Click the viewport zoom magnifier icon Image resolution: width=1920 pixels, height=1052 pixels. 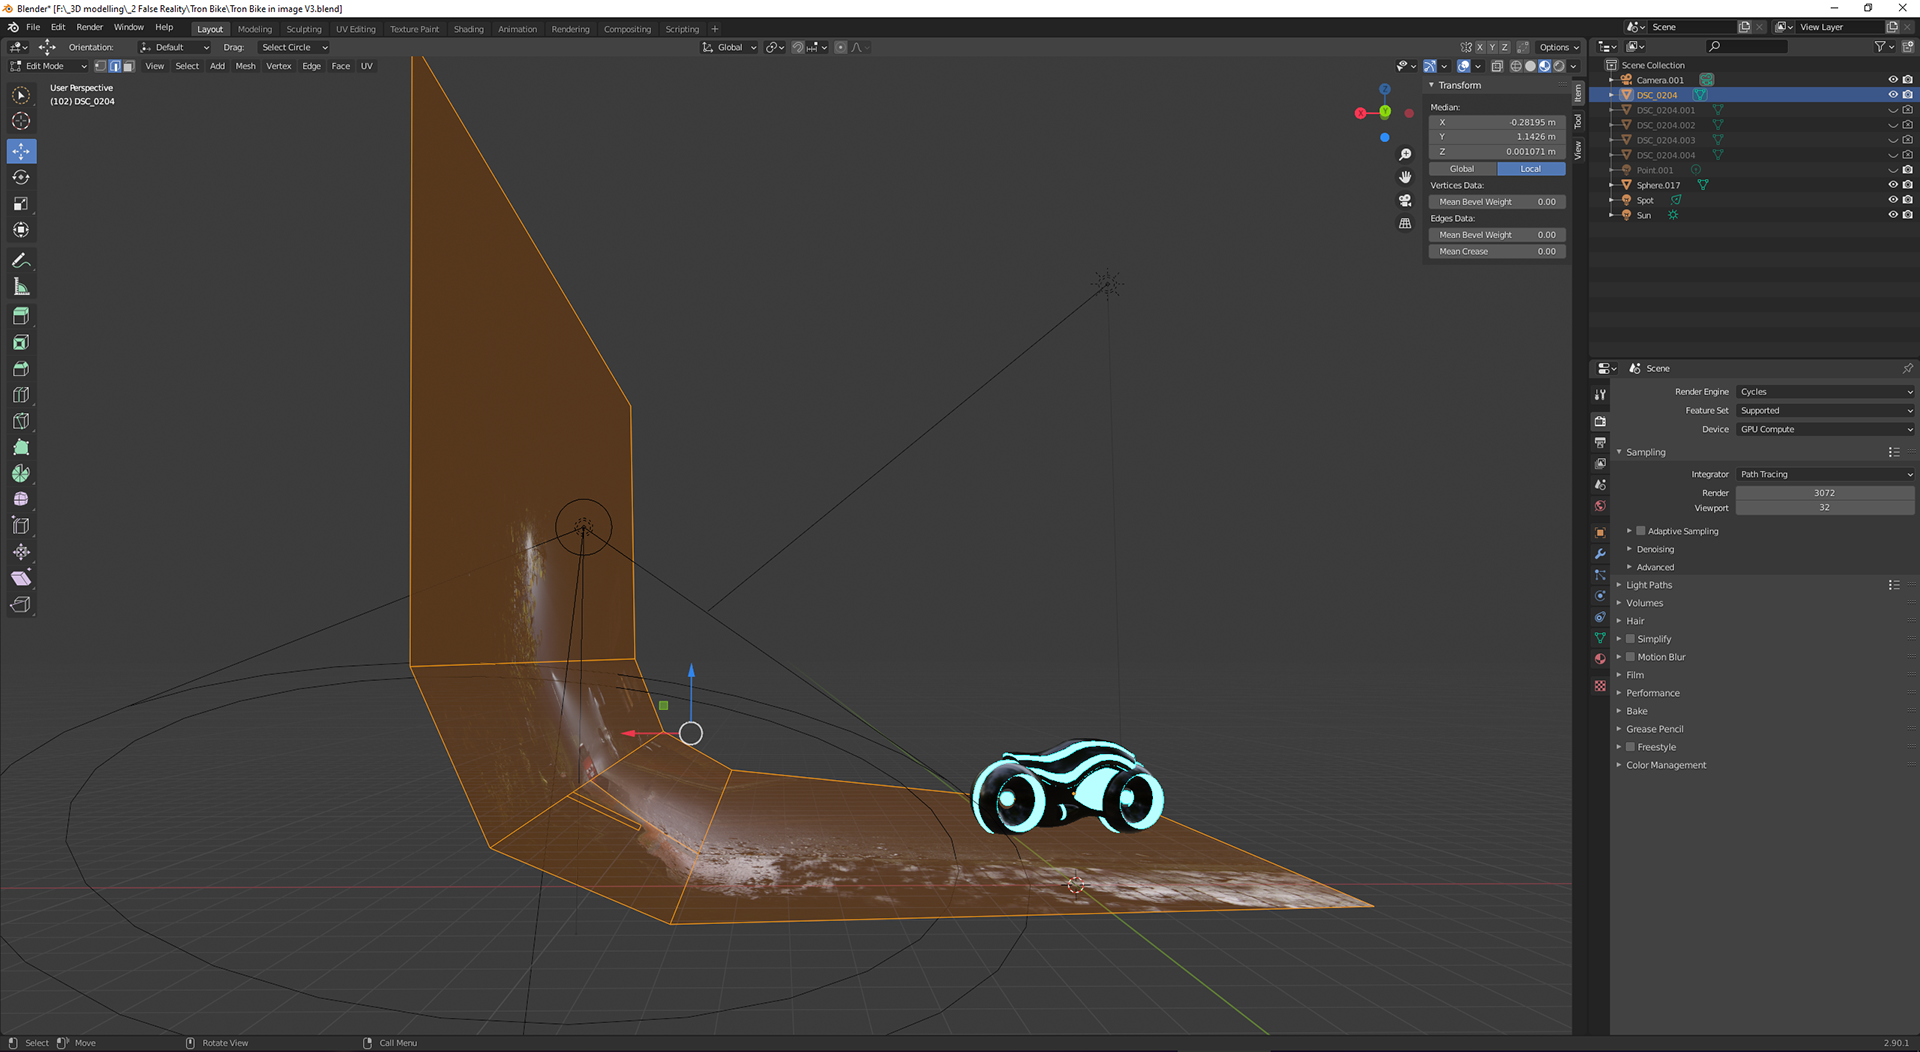click(1405, 154)
